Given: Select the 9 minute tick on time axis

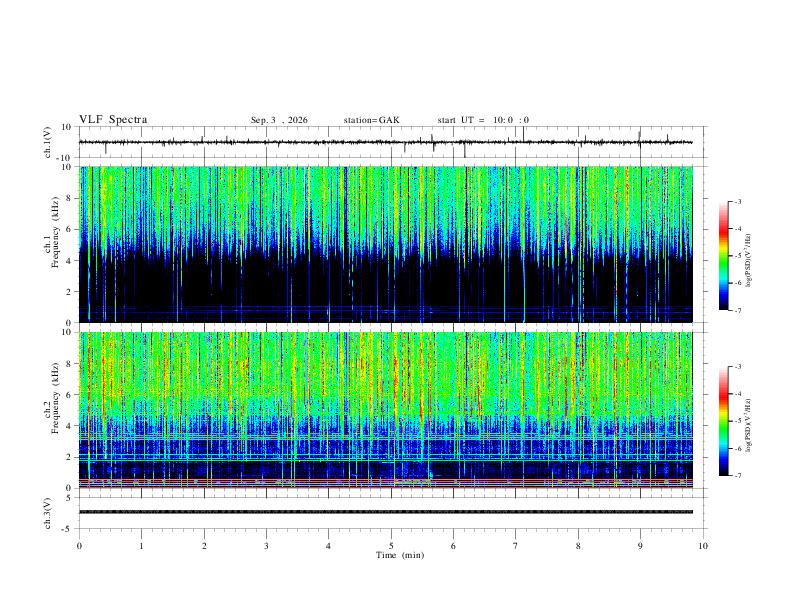Looking at the screenshot, I should [x=640, y=546].
